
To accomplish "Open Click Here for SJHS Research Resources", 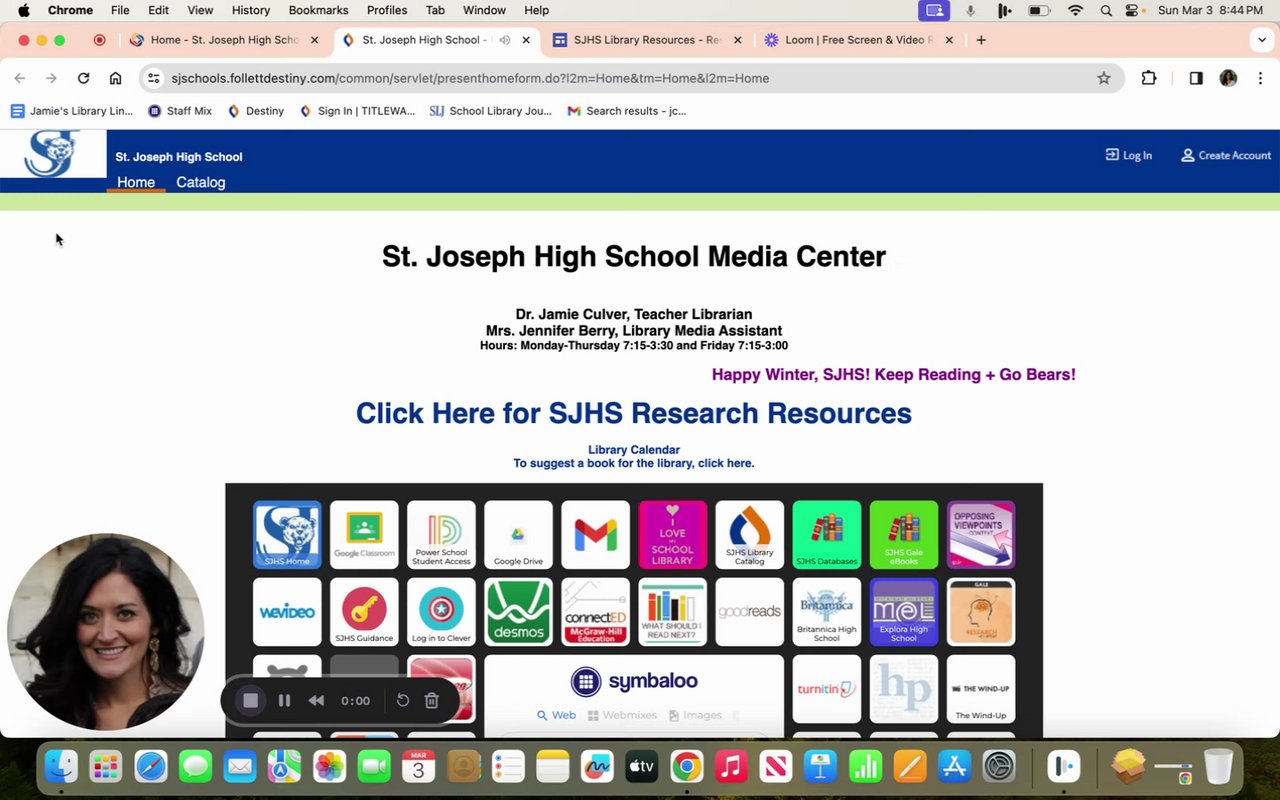I will [634, 413].
